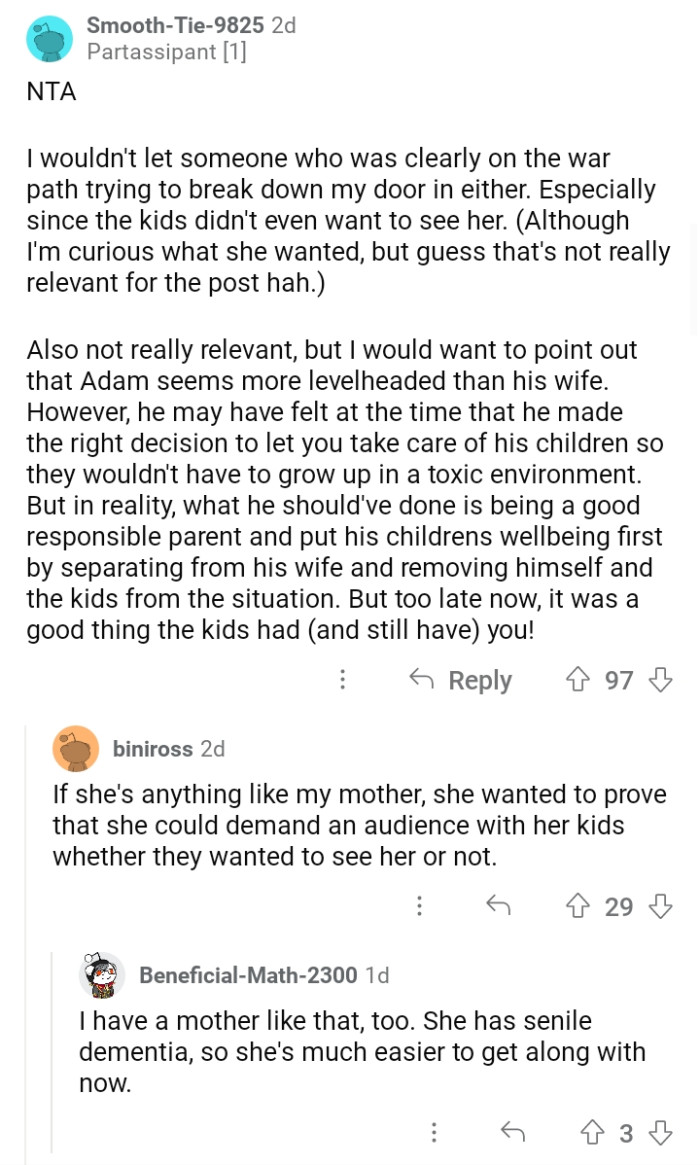Open biniross's user profile
The width and height of the screenshot is (700, 1165).
pos(153,748)
